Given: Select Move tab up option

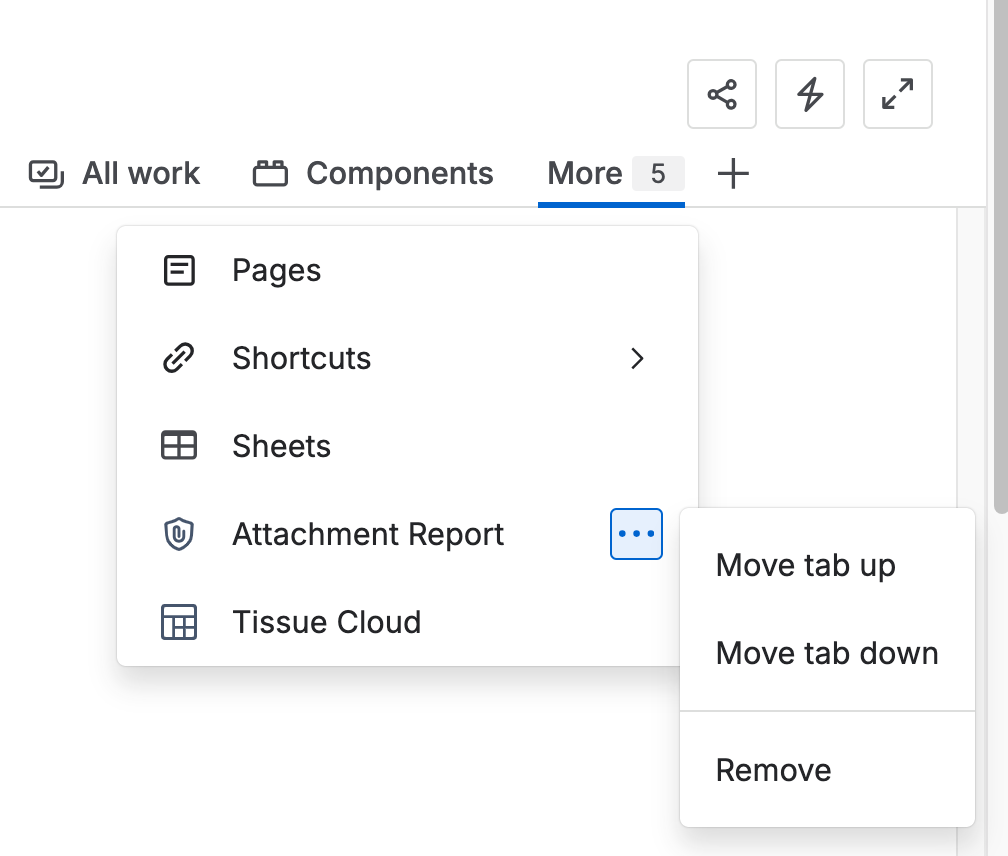Looking at the screenshot, I should [x=805, y=566].
